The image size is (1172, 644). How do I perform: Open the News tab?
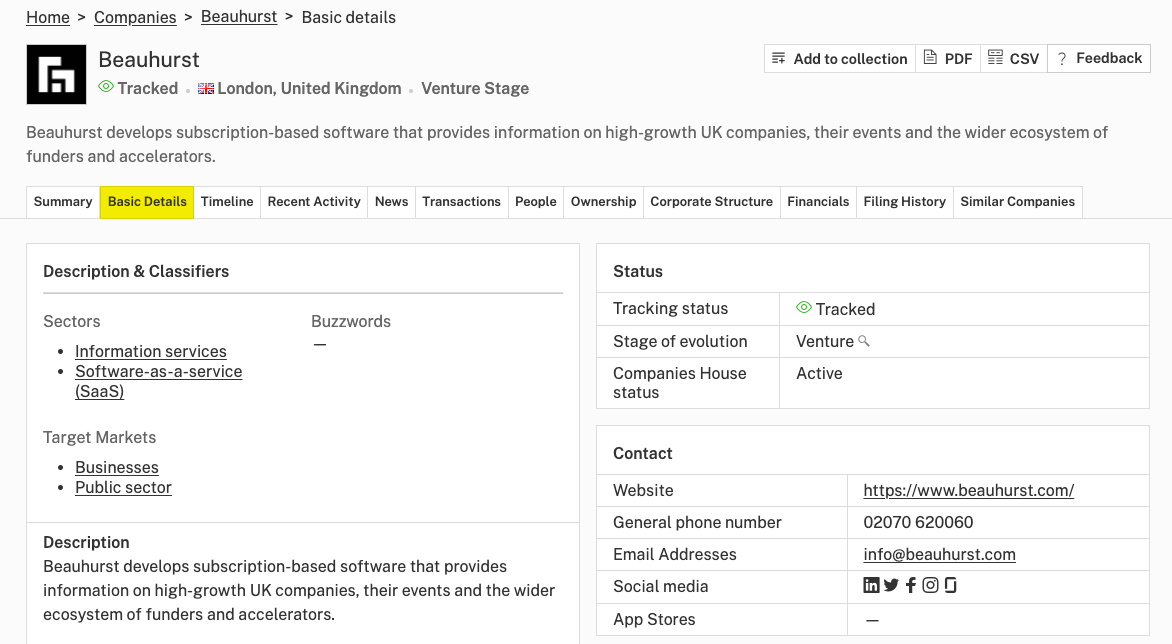[392, 202]
